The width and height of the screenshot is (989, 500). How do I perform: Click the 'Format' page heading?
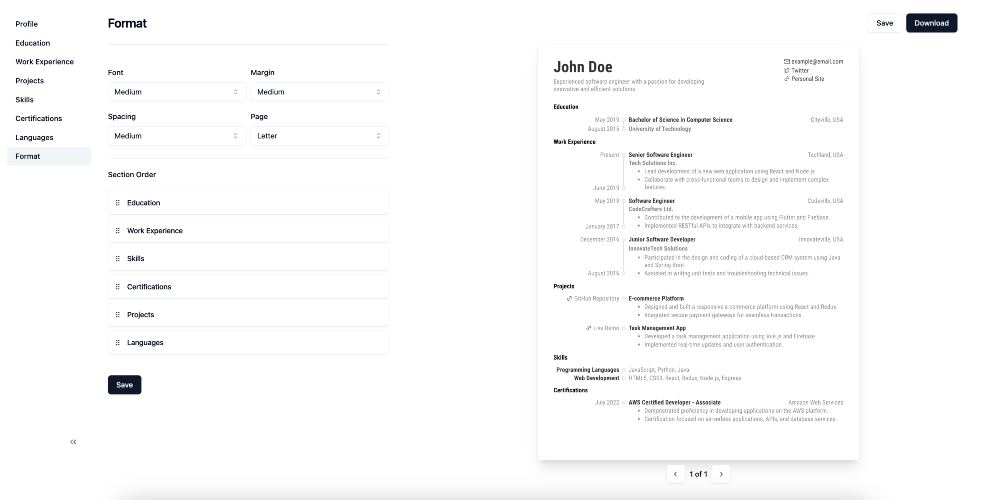[x=127, y=23]
